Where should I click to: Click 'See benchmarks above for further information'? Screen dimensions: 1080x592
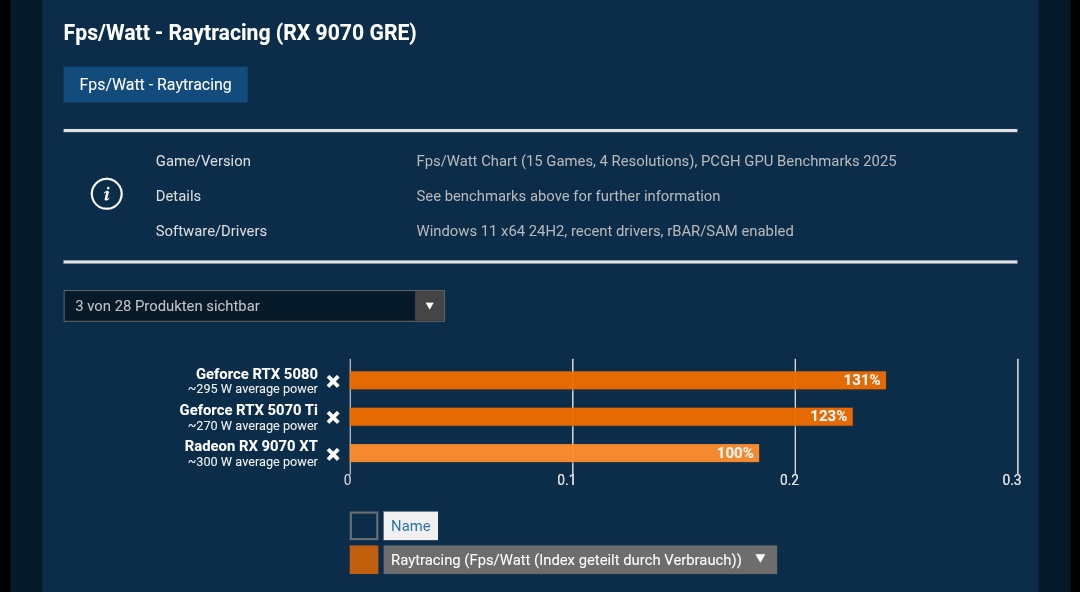point(568,196)
